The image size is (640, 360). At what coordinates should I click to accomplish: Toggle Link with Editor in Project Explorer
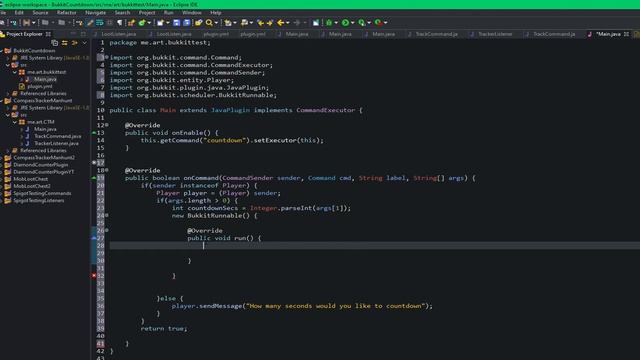[64, 42]
